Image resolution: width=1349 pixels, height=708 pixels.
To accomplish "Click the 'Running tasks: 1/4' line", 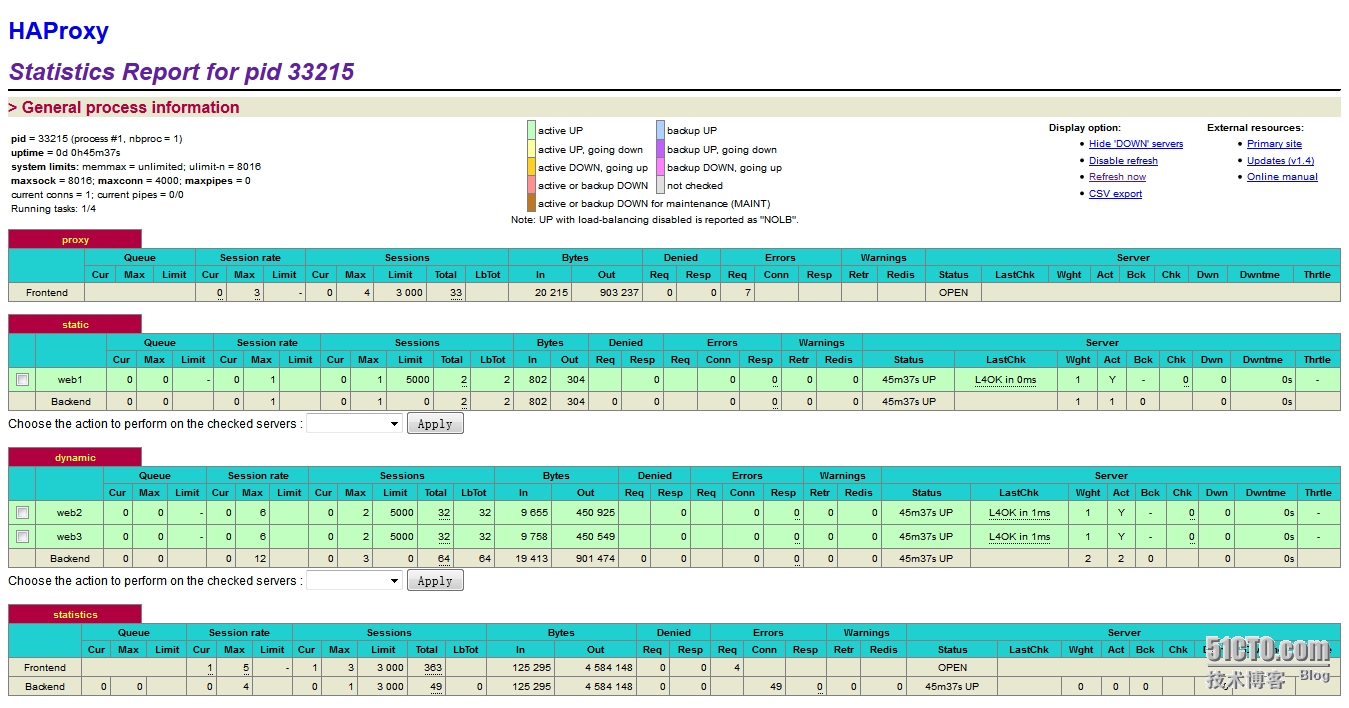I will tap(54, 209).
